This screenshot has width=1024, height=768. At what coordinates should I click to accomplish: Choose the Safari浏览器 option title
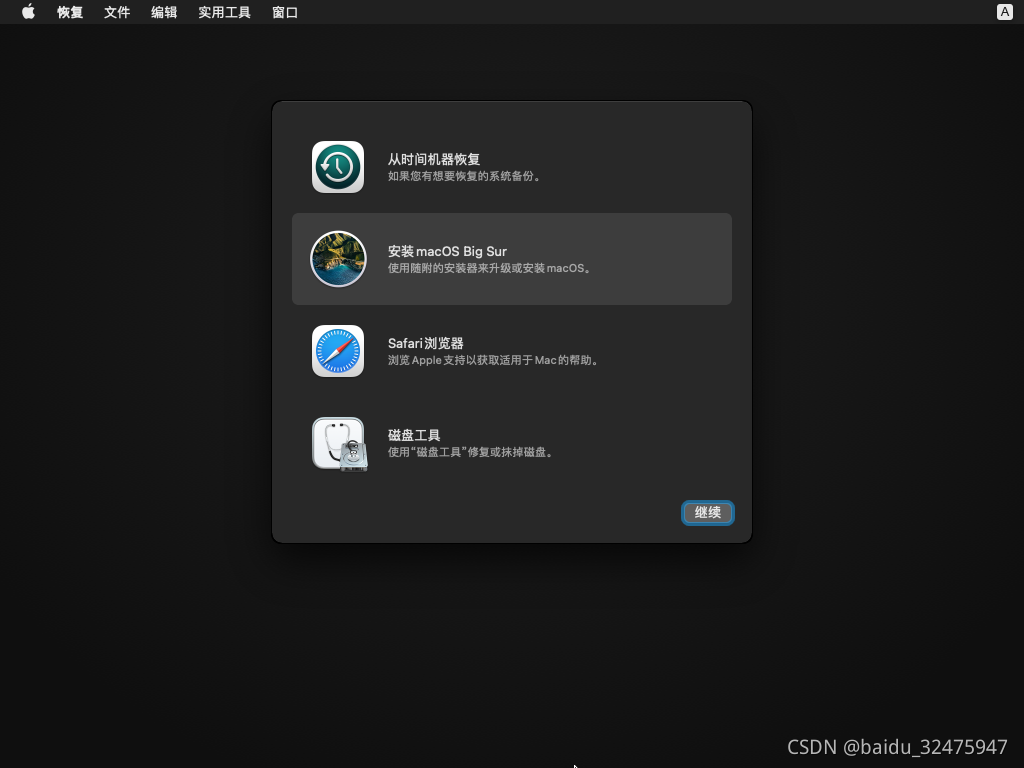pos(425,343)
